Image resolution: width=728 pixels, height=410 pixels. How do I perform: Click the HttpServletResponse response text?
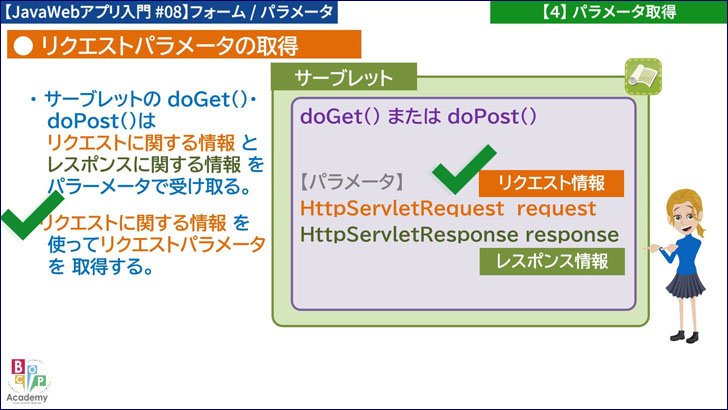click(459, 234)
